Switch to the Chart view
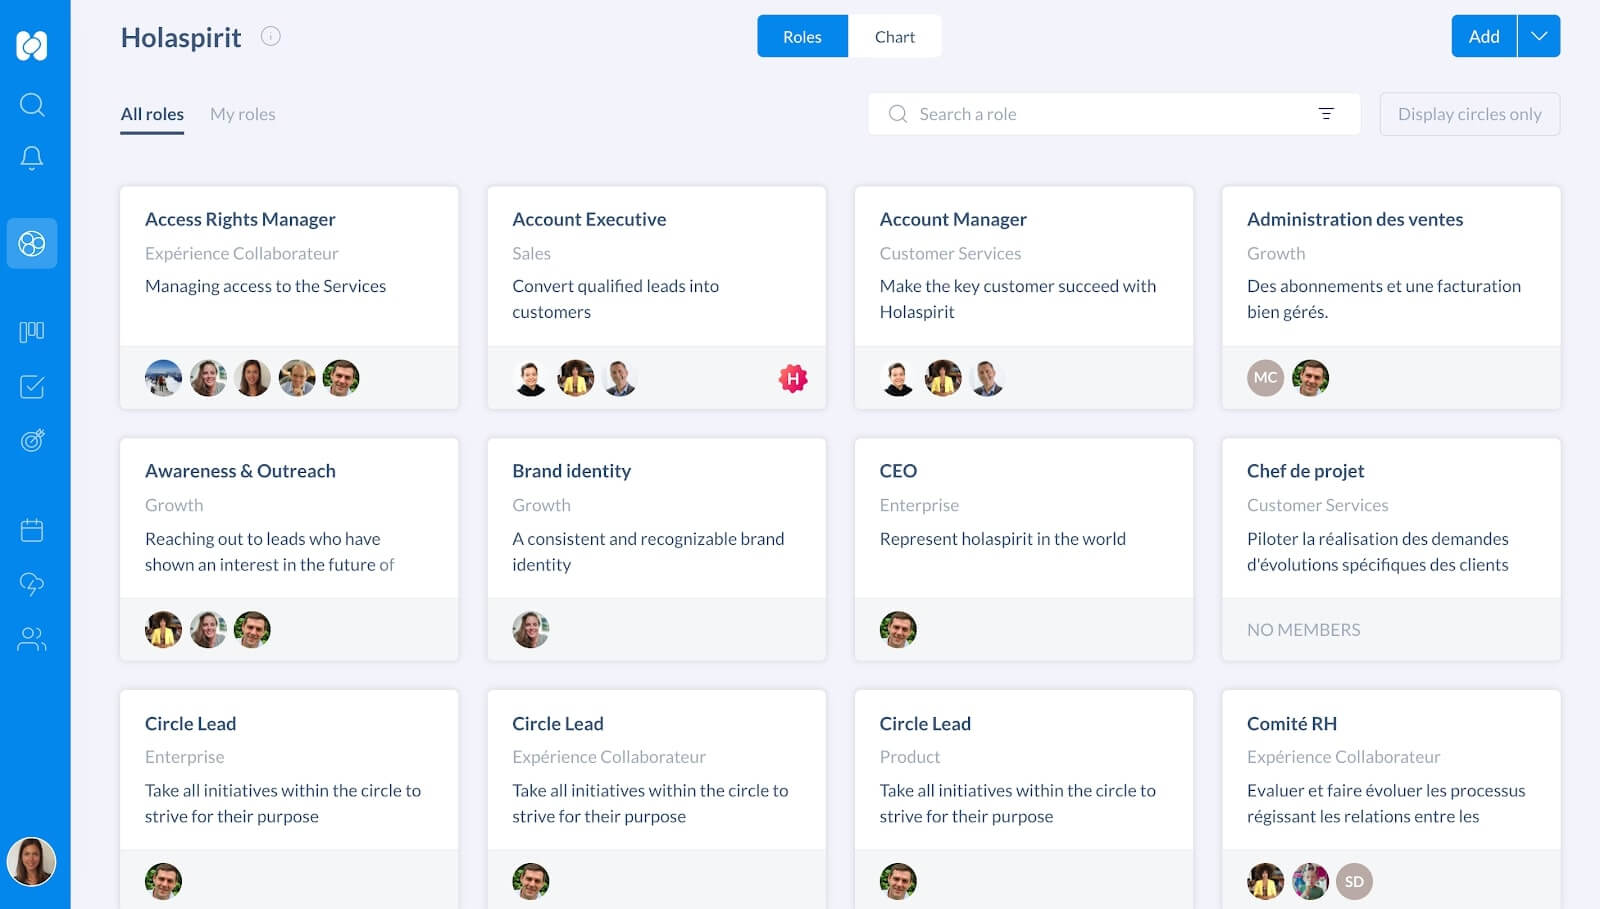This screenshot has height=909, width=1600. (895, 36)
